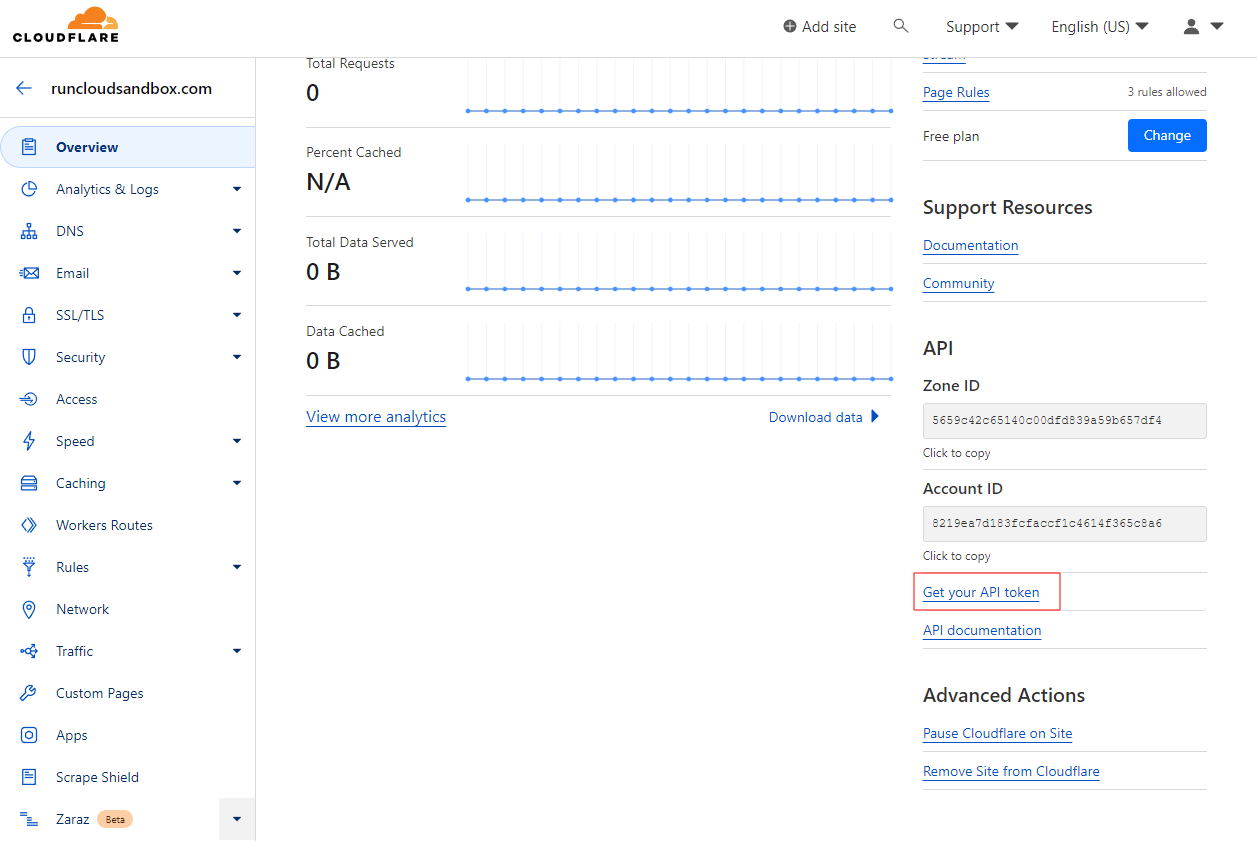The image size is (1257, 841).
Task: Expand the Rules submenu arrow
Action: pyautogui.click(x=237, y=567)
